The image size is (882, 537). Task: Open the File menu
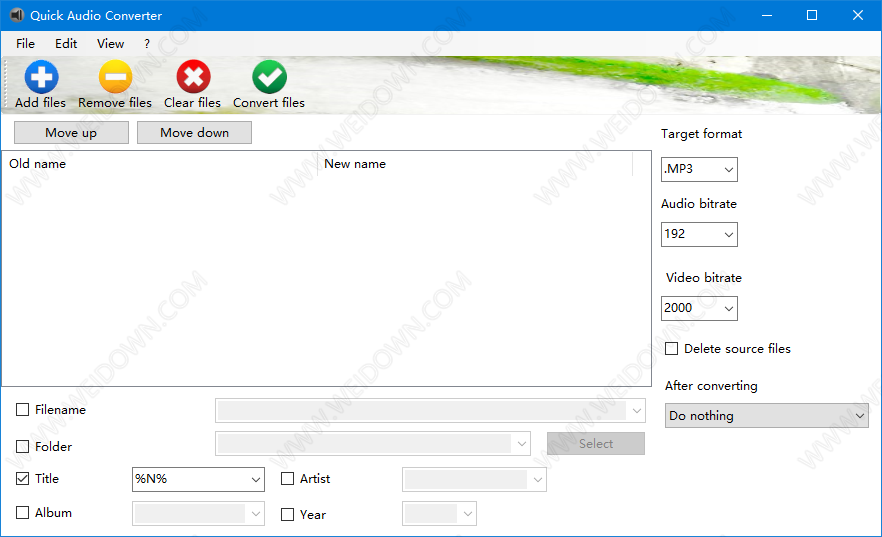pos(25,44)
